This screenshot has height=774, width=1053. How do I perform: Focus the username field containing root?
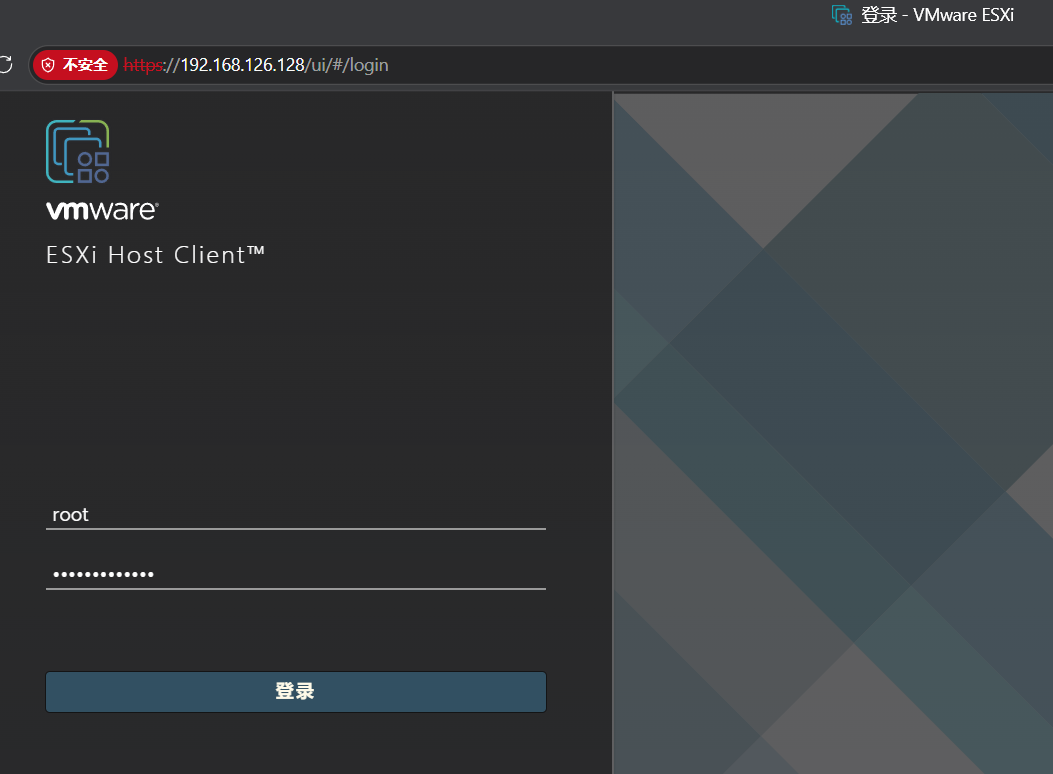pos(295,515)
